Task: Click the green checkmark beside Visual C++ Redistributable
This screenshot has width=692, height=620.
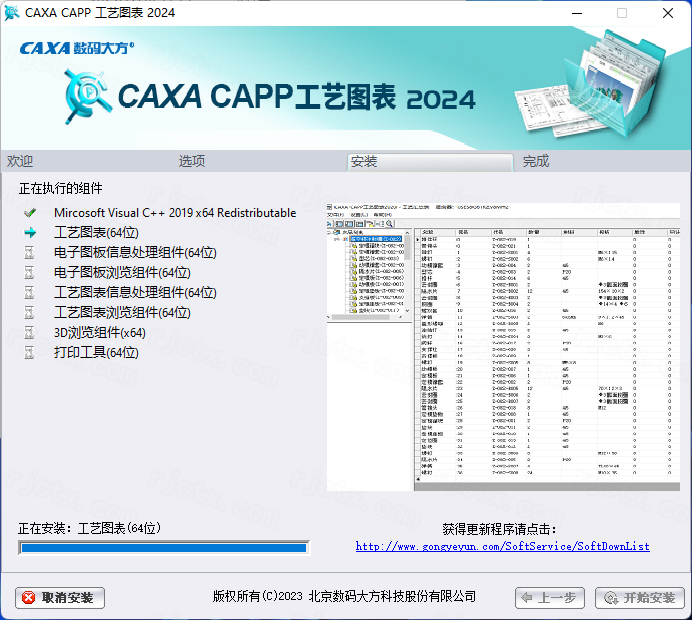Action: point(30,213)
